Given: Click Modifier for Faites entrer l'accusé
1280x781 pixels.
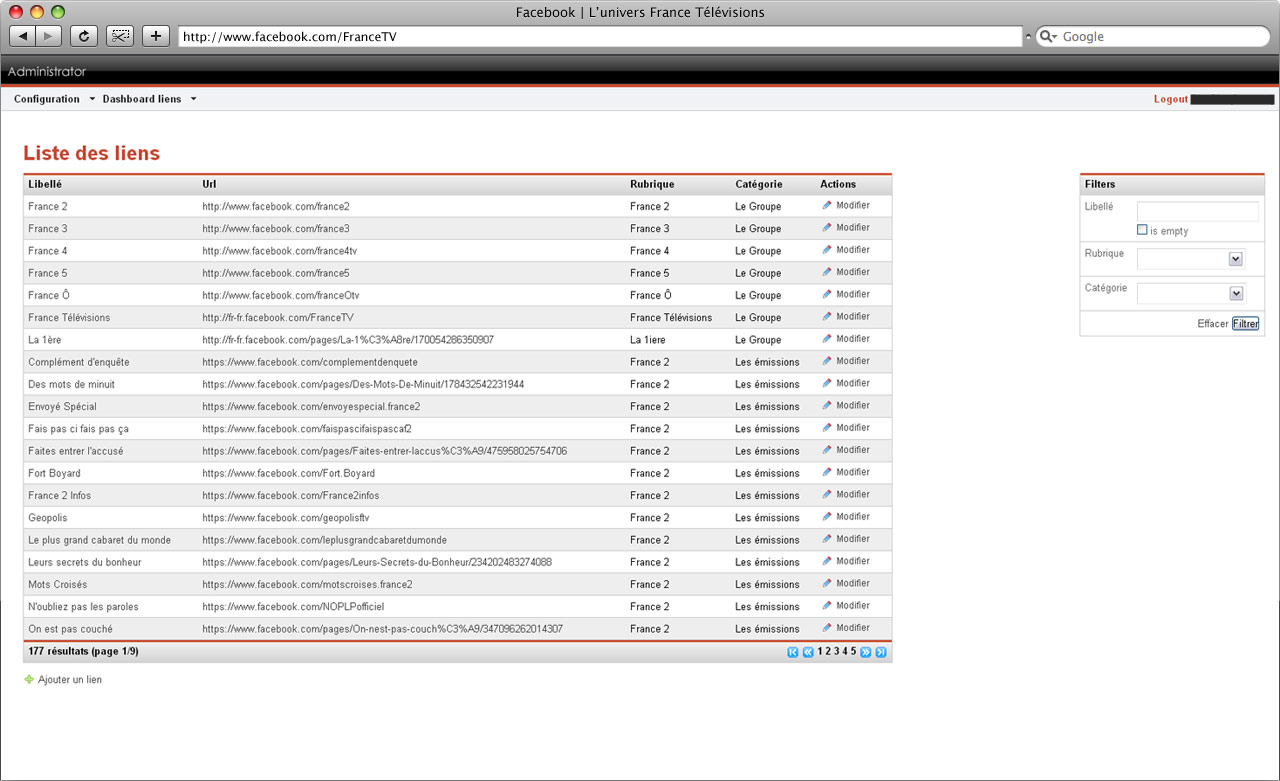Looking at the screenshot, I should pos(853,450).
